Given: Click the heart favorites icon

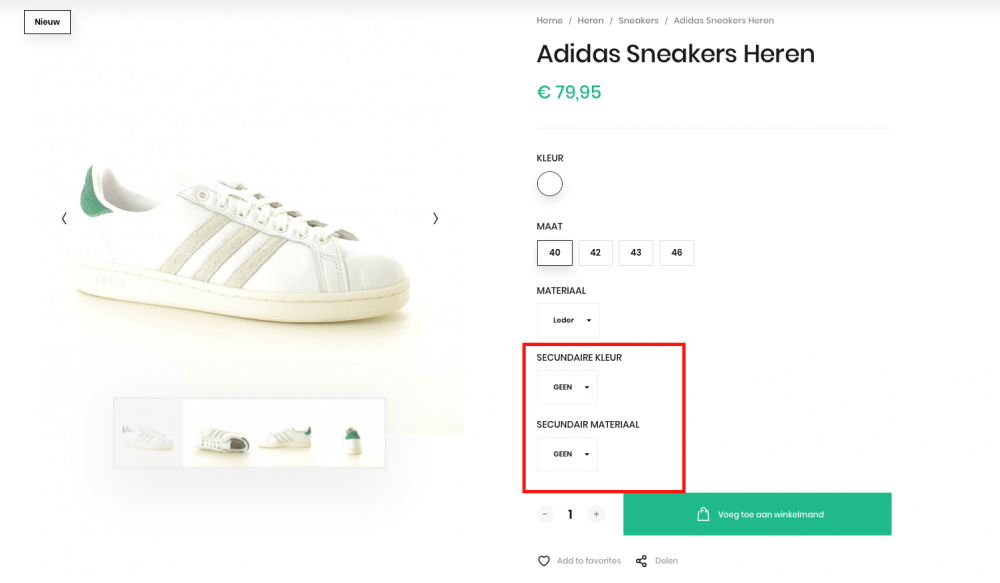Looking at the screenshot, I should [x=544, y=561].
